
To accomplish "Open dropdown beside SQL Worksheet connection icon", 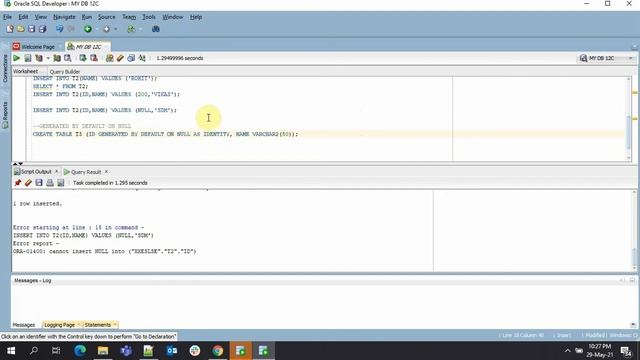I will tap(140, 29).
